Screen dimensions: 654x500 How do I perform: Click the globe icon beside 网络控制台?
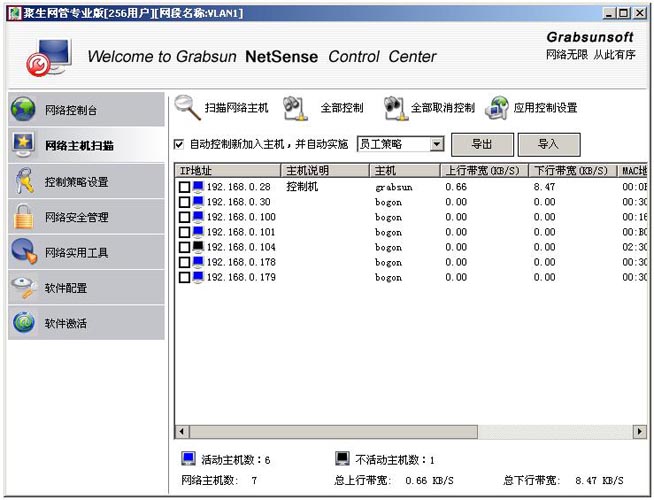pyautogui.click(x=23, y=109)
